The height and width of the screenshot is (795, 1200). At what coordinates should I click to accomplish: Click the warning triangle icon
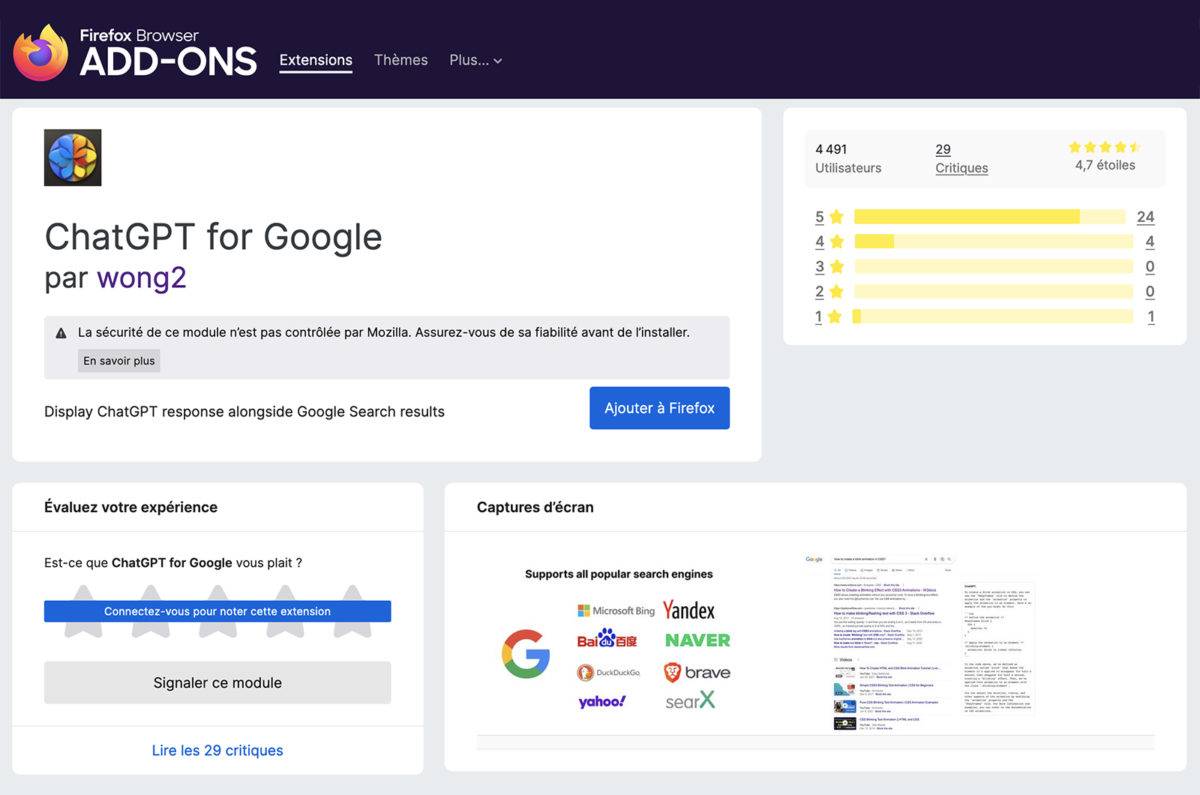61,333
